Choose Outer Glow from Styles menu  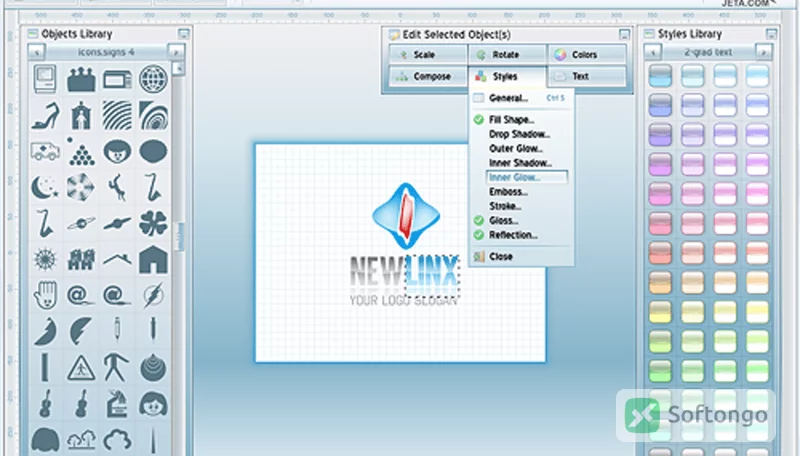(516, 148)
